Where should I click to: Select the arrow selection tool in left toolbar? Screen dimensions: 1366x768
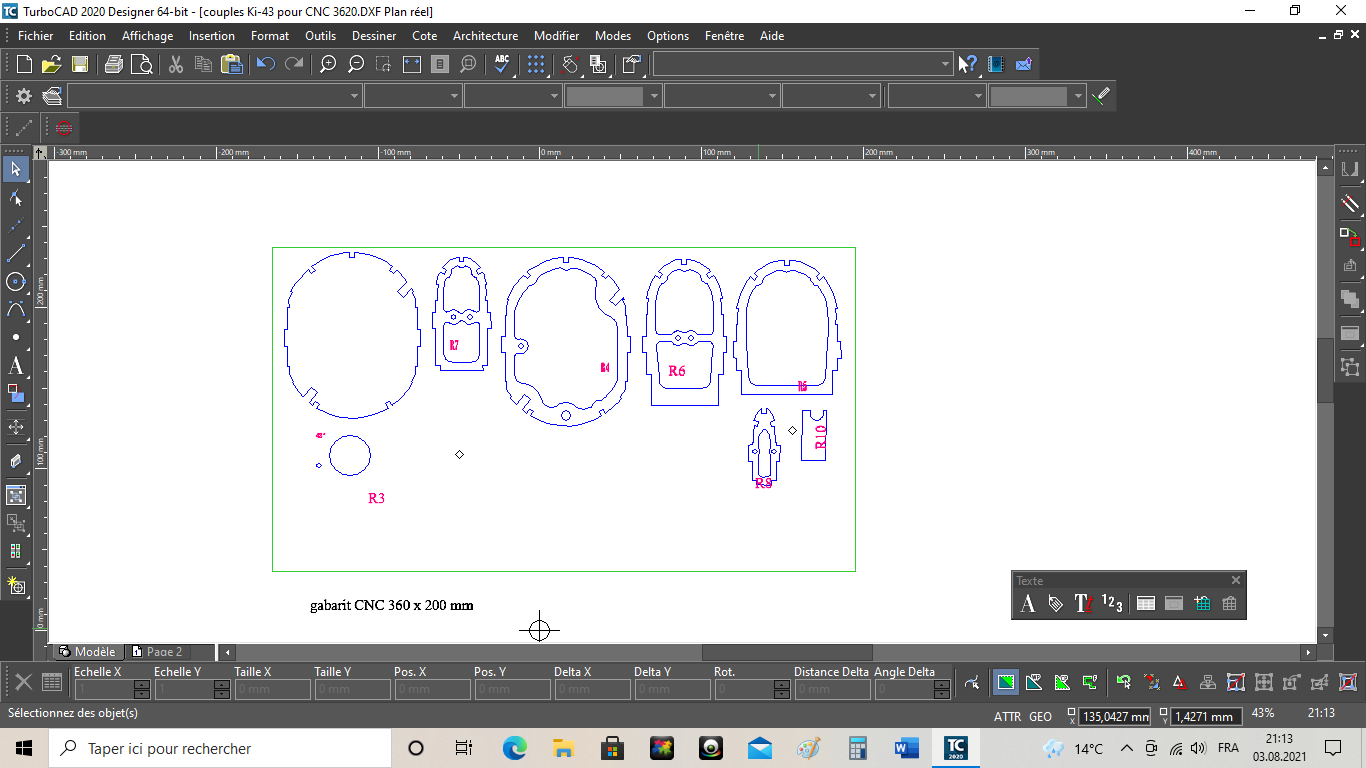point(16,168)
